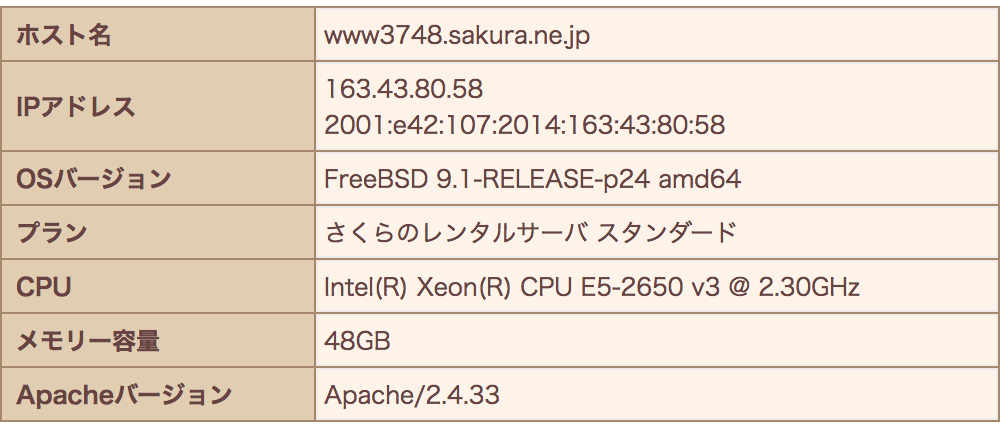Select the FreeBSD 9.1-RELEASE-p24 amd64 value
The image size is (1008, 424).
click(532, 179)
